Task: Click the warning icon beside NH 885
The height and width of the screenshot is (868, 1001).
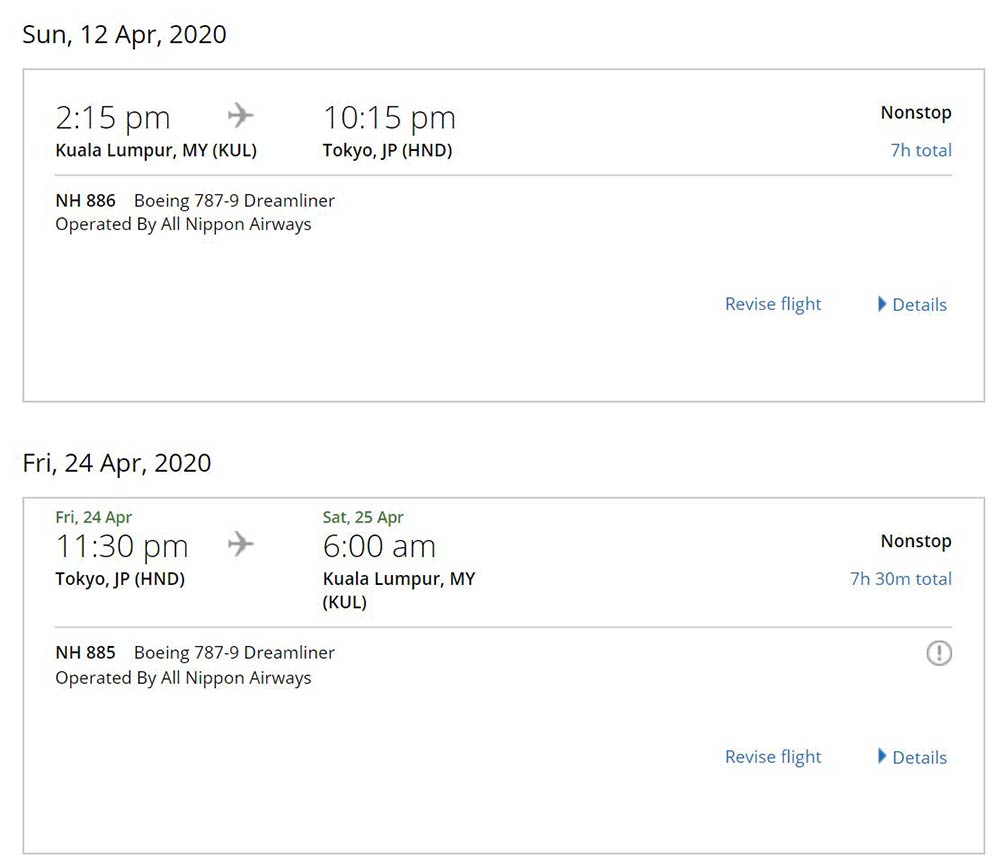Action: point(938,653)
